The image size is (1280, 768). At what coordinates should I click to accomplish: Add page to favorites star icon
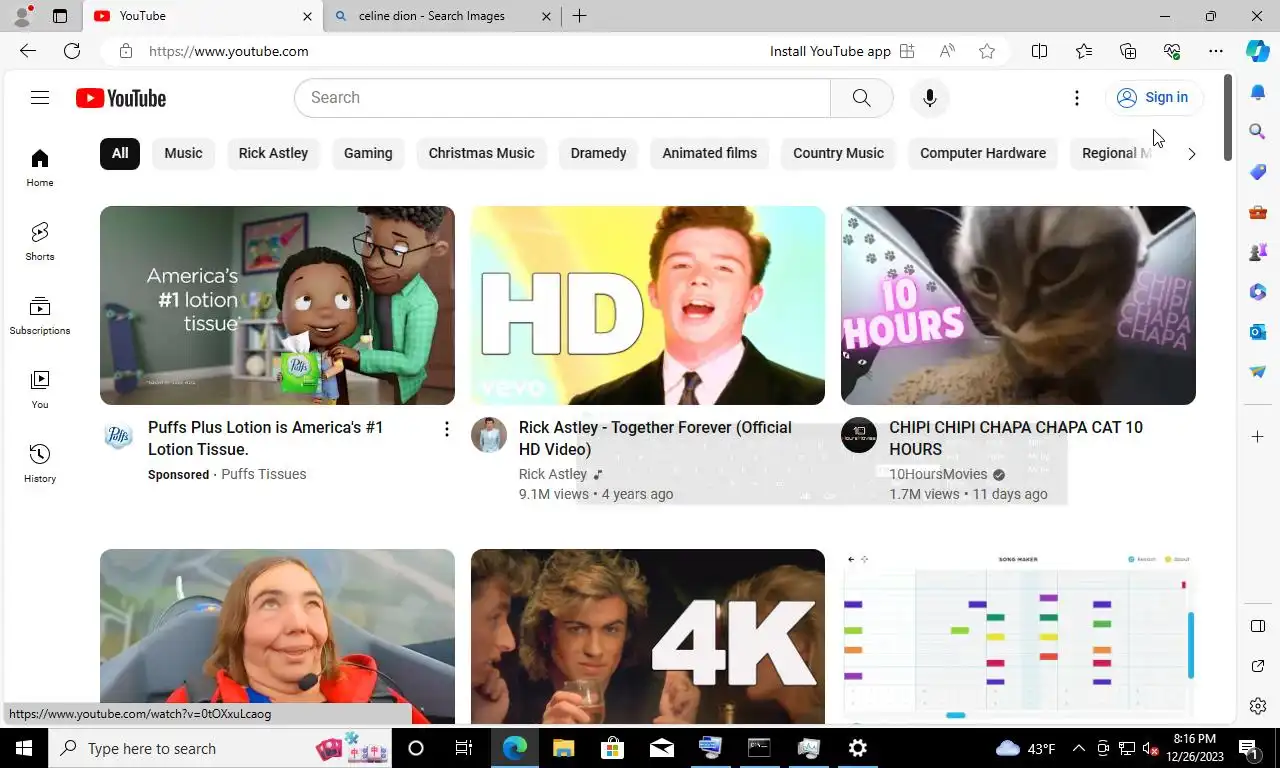click(x=987, y=51)
